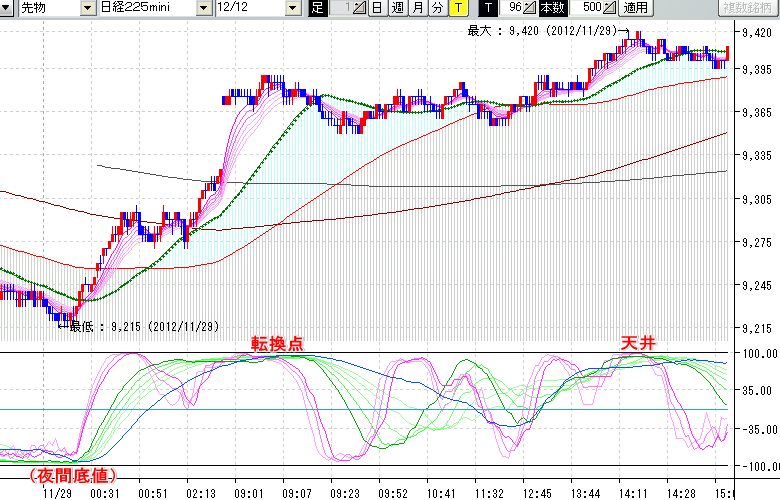The image size is (780, 500).
Task: Toggle the yellow T tick button
Action: click(x=457, y=8)
